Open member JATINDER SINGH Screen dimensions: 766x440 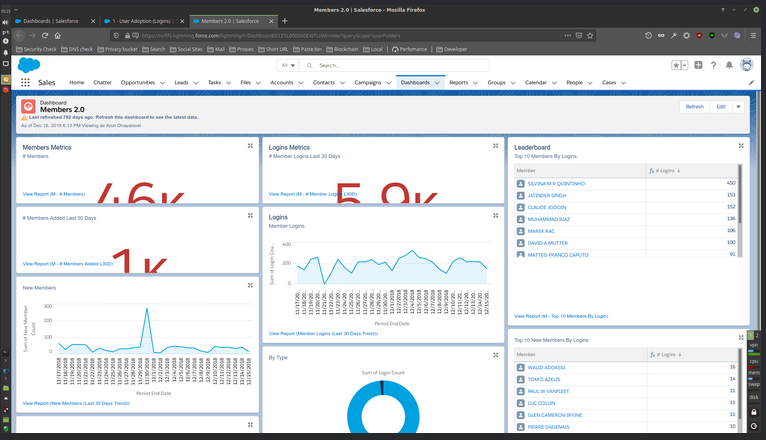547,195
